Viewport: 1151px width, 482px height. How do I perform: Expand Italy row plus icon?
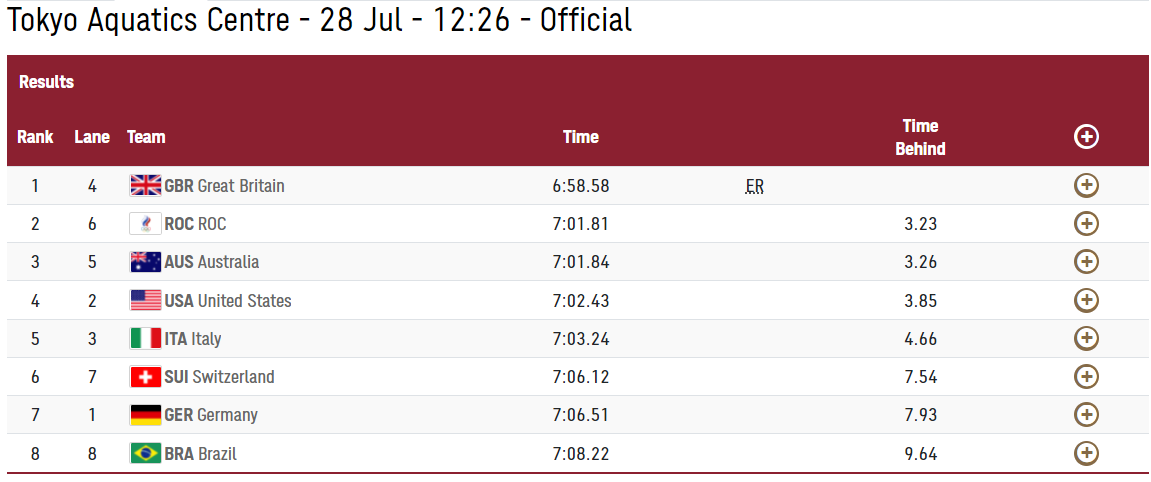(1086, 338)
